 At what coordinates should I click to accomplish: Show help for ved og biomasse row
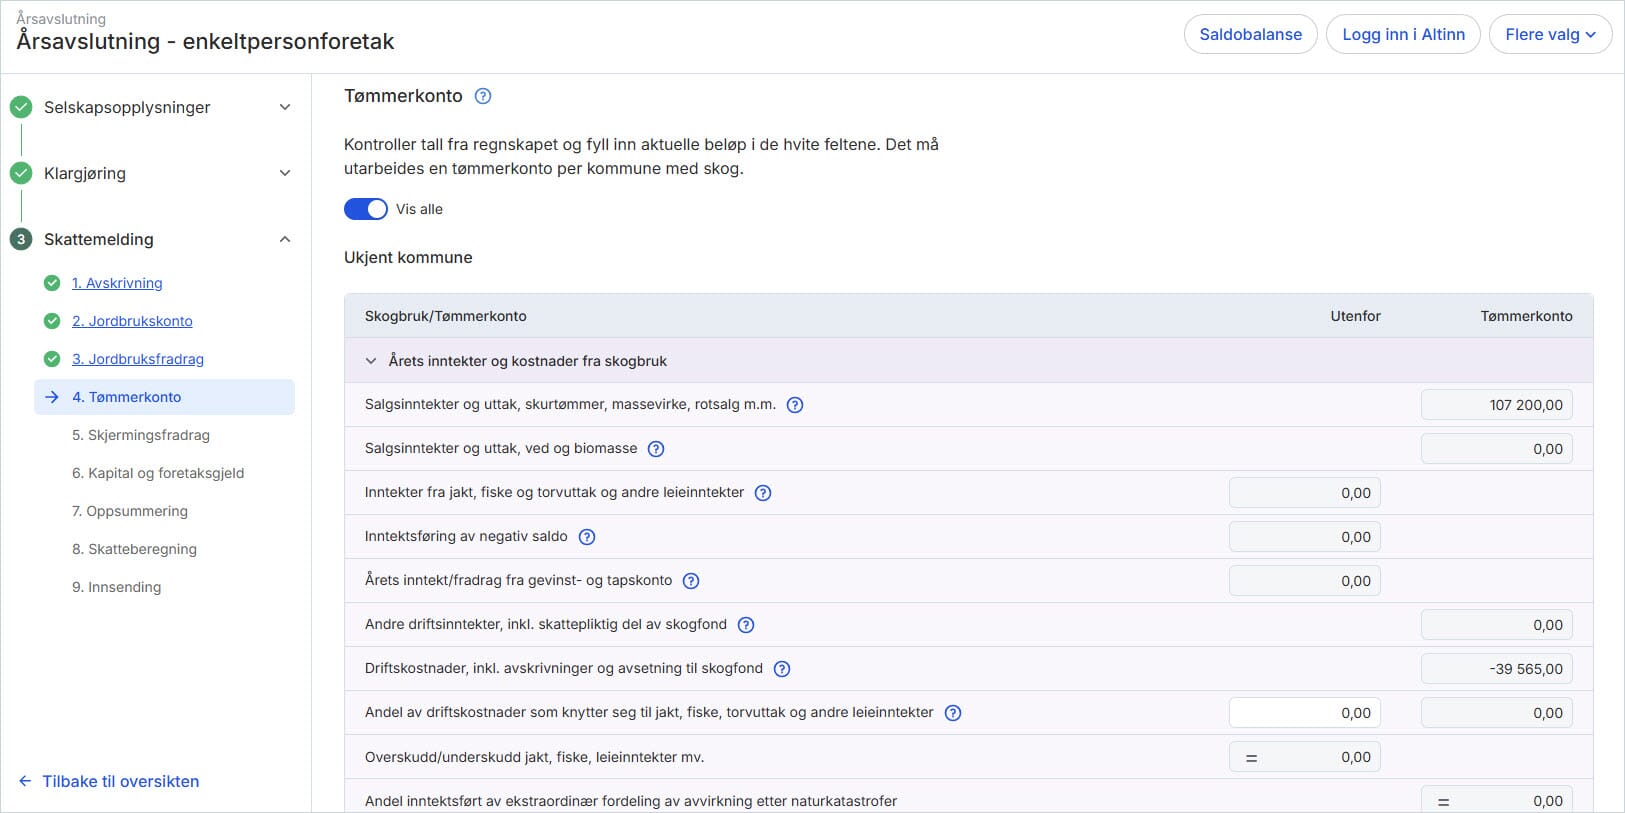656,449
